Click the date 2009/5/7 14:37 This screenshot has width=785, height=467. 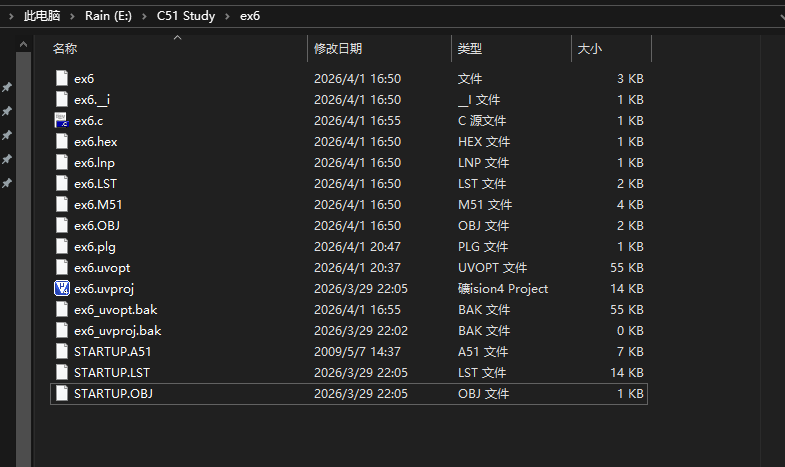click(x=357, y=352)
